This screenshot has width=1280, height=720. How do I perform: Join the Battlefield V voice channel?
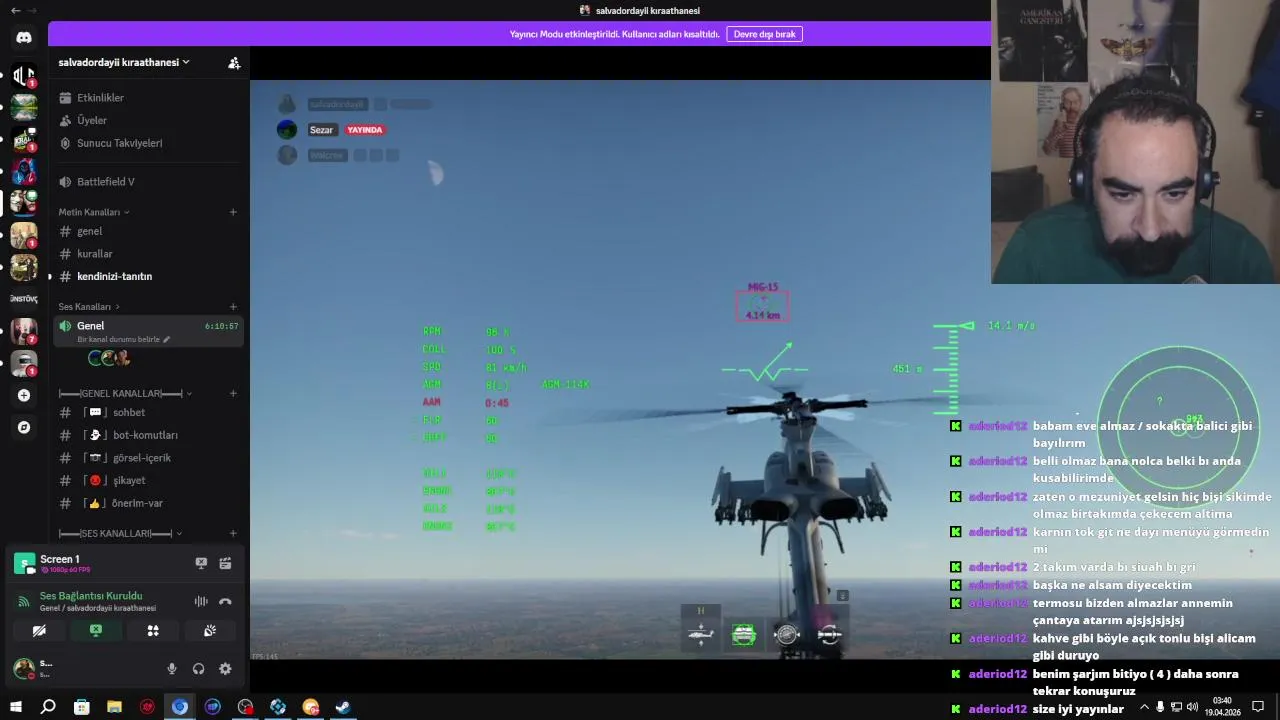coord(148,182)
